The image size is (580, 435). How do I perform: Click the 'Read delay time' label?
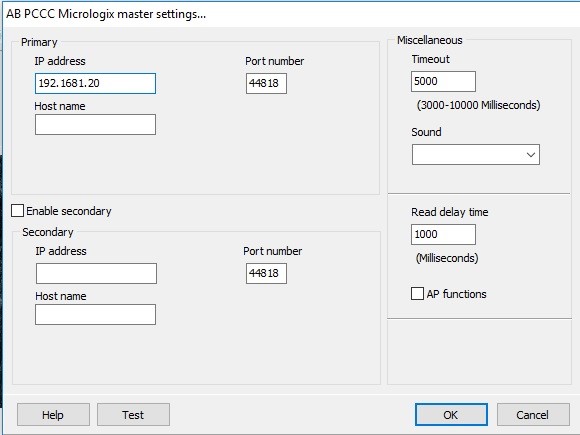pos(449,212)
